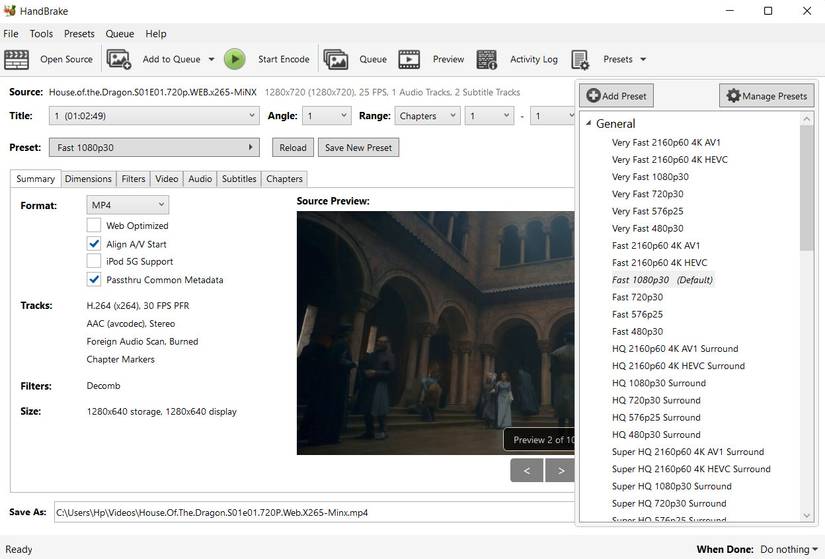
Task: Toggle the iPod 5G Support checkbox
Action: click(x=94, y=262)
